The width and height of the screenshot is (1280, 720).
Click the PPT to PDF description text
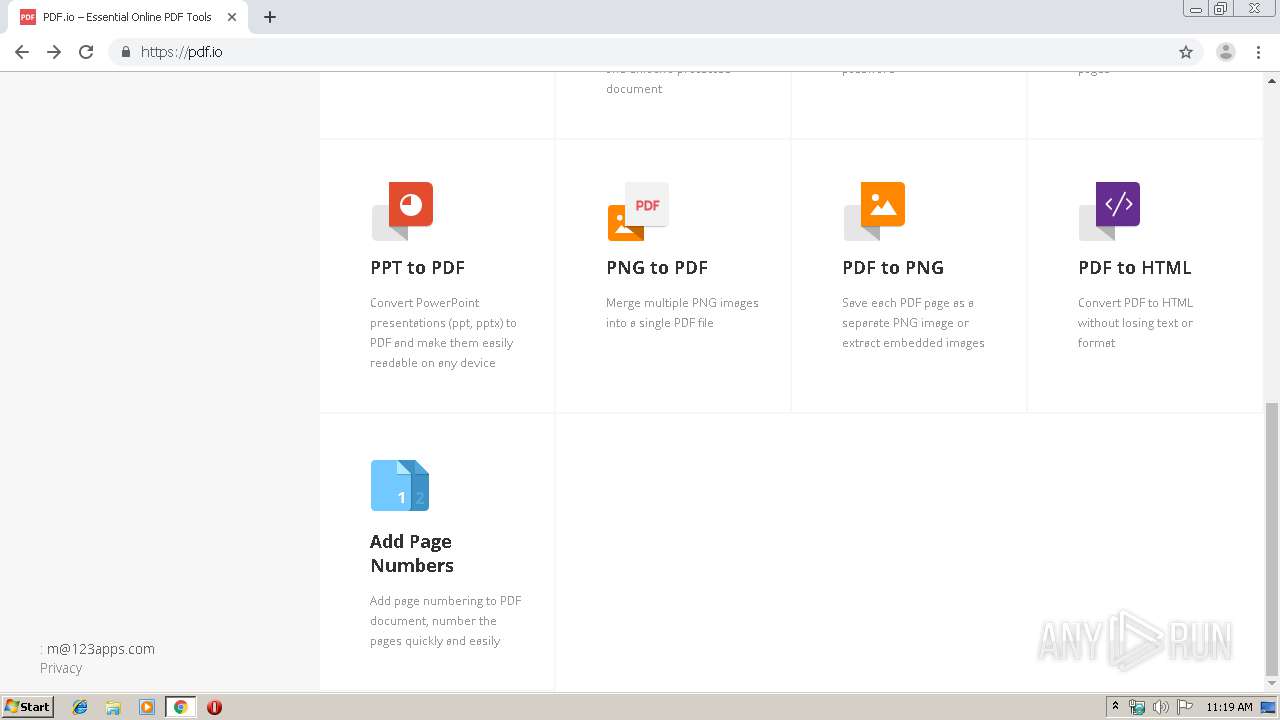pyautogui.click(x=443, y=332)
